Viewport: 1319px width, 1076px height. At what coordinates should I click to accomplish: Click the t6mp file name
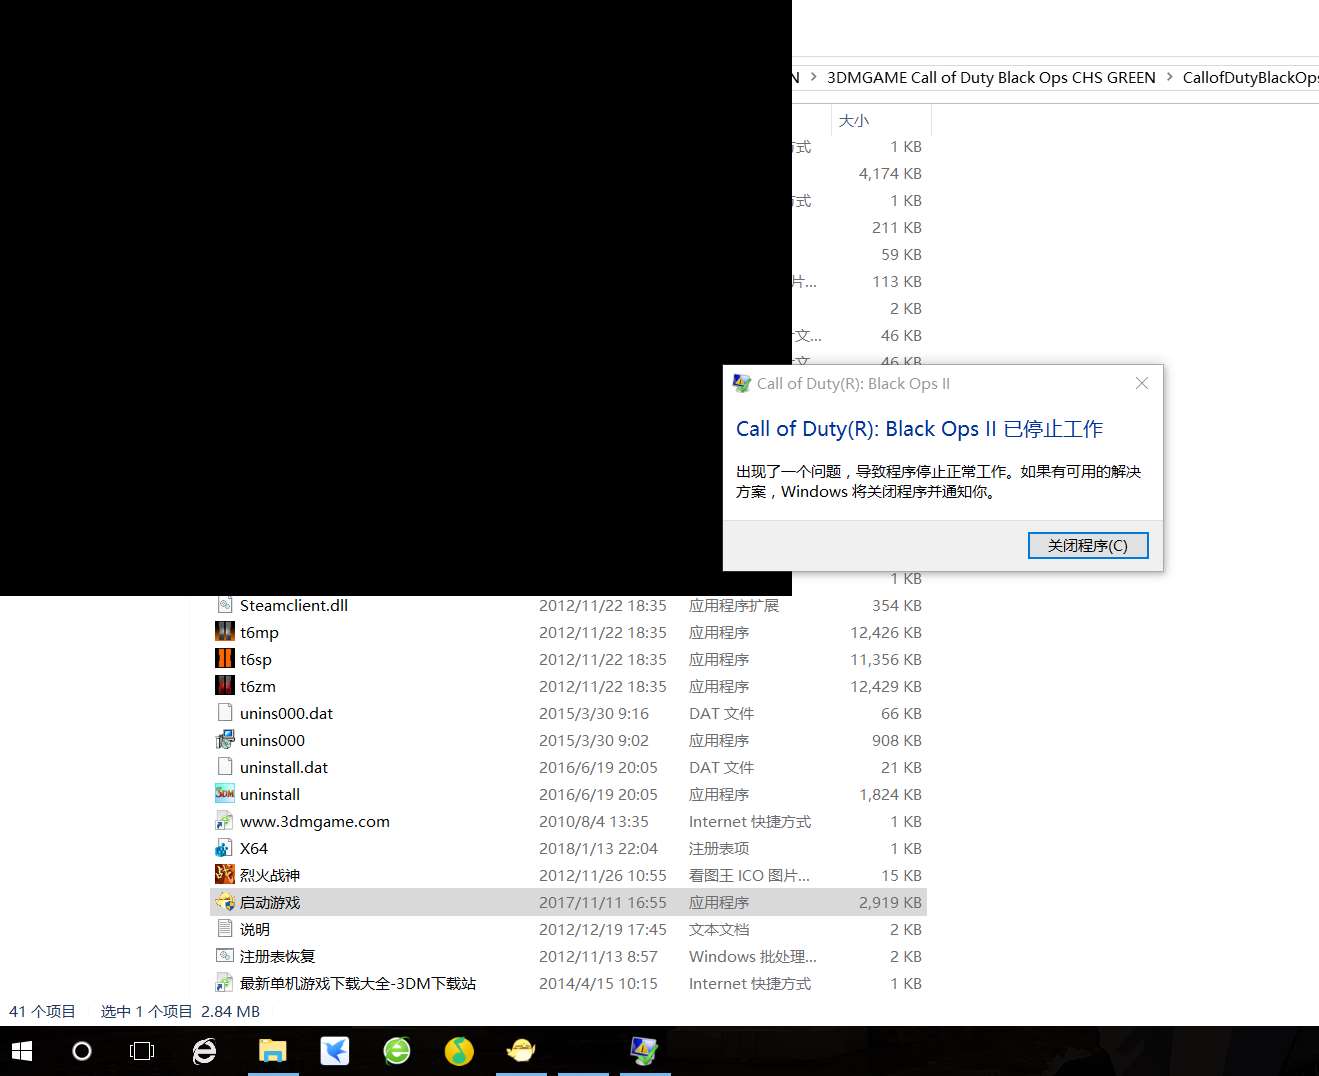tap(259, 632)
